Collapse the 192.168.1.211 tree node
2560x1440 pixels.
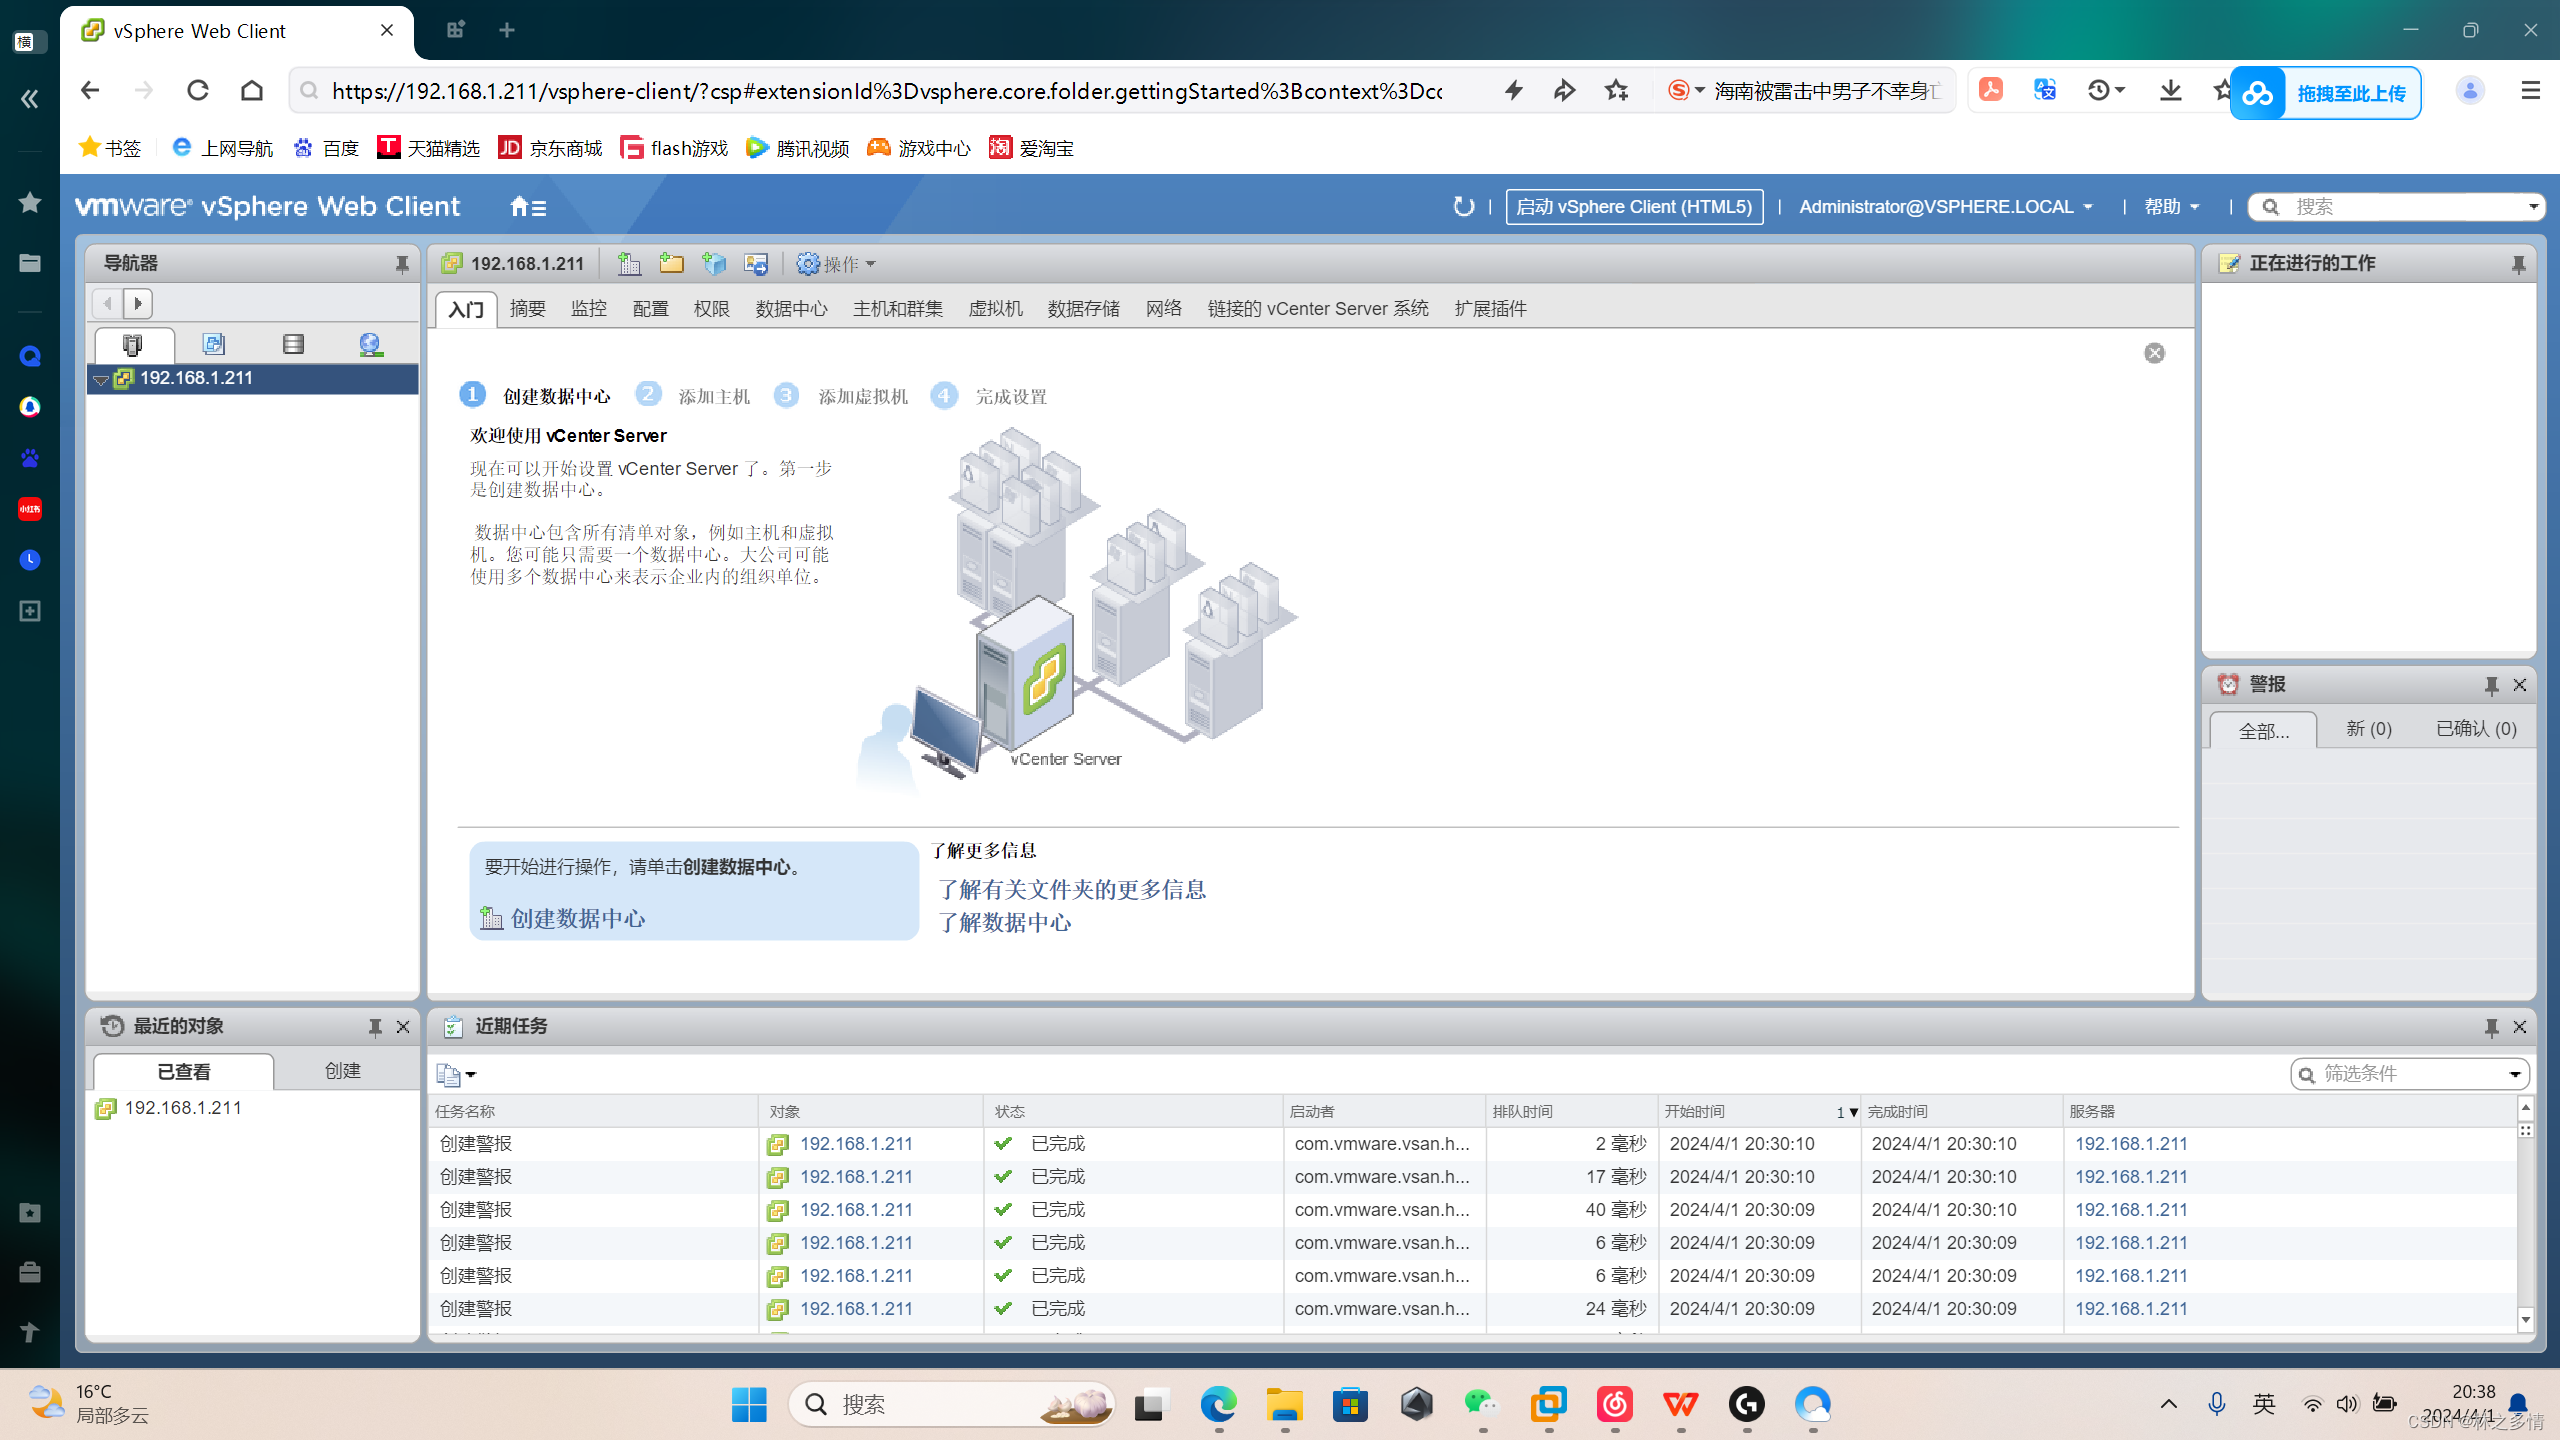pos(100,379)
